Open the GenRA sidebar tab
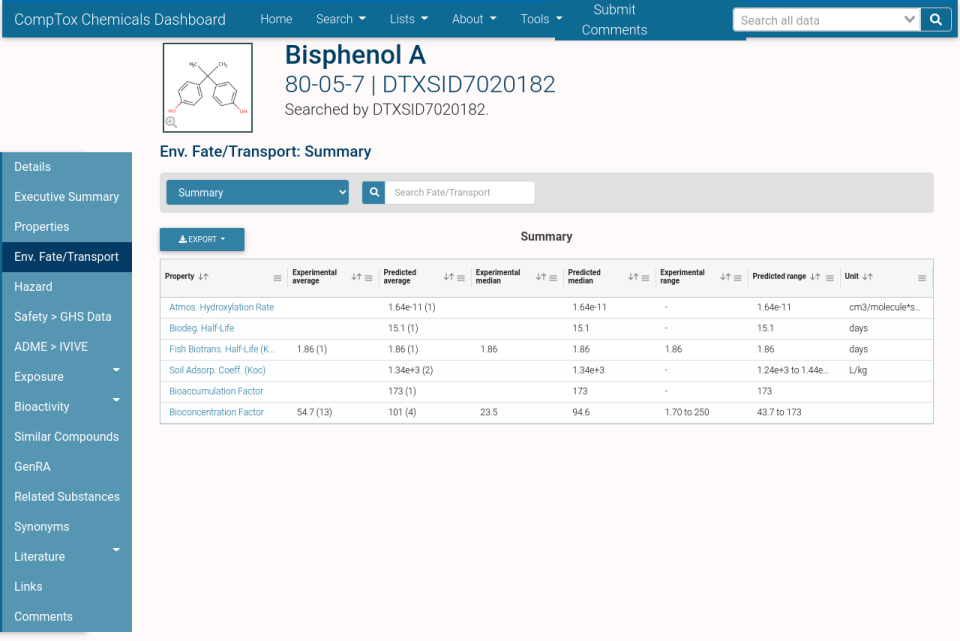This screenshot has height=641, width=960. (x=66, y=467)
